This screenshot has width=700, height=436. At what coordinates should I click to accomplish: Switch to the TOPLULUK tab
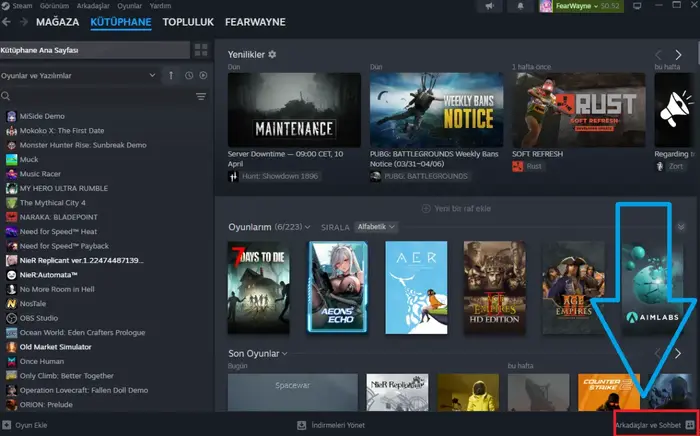tap(188, 22)
